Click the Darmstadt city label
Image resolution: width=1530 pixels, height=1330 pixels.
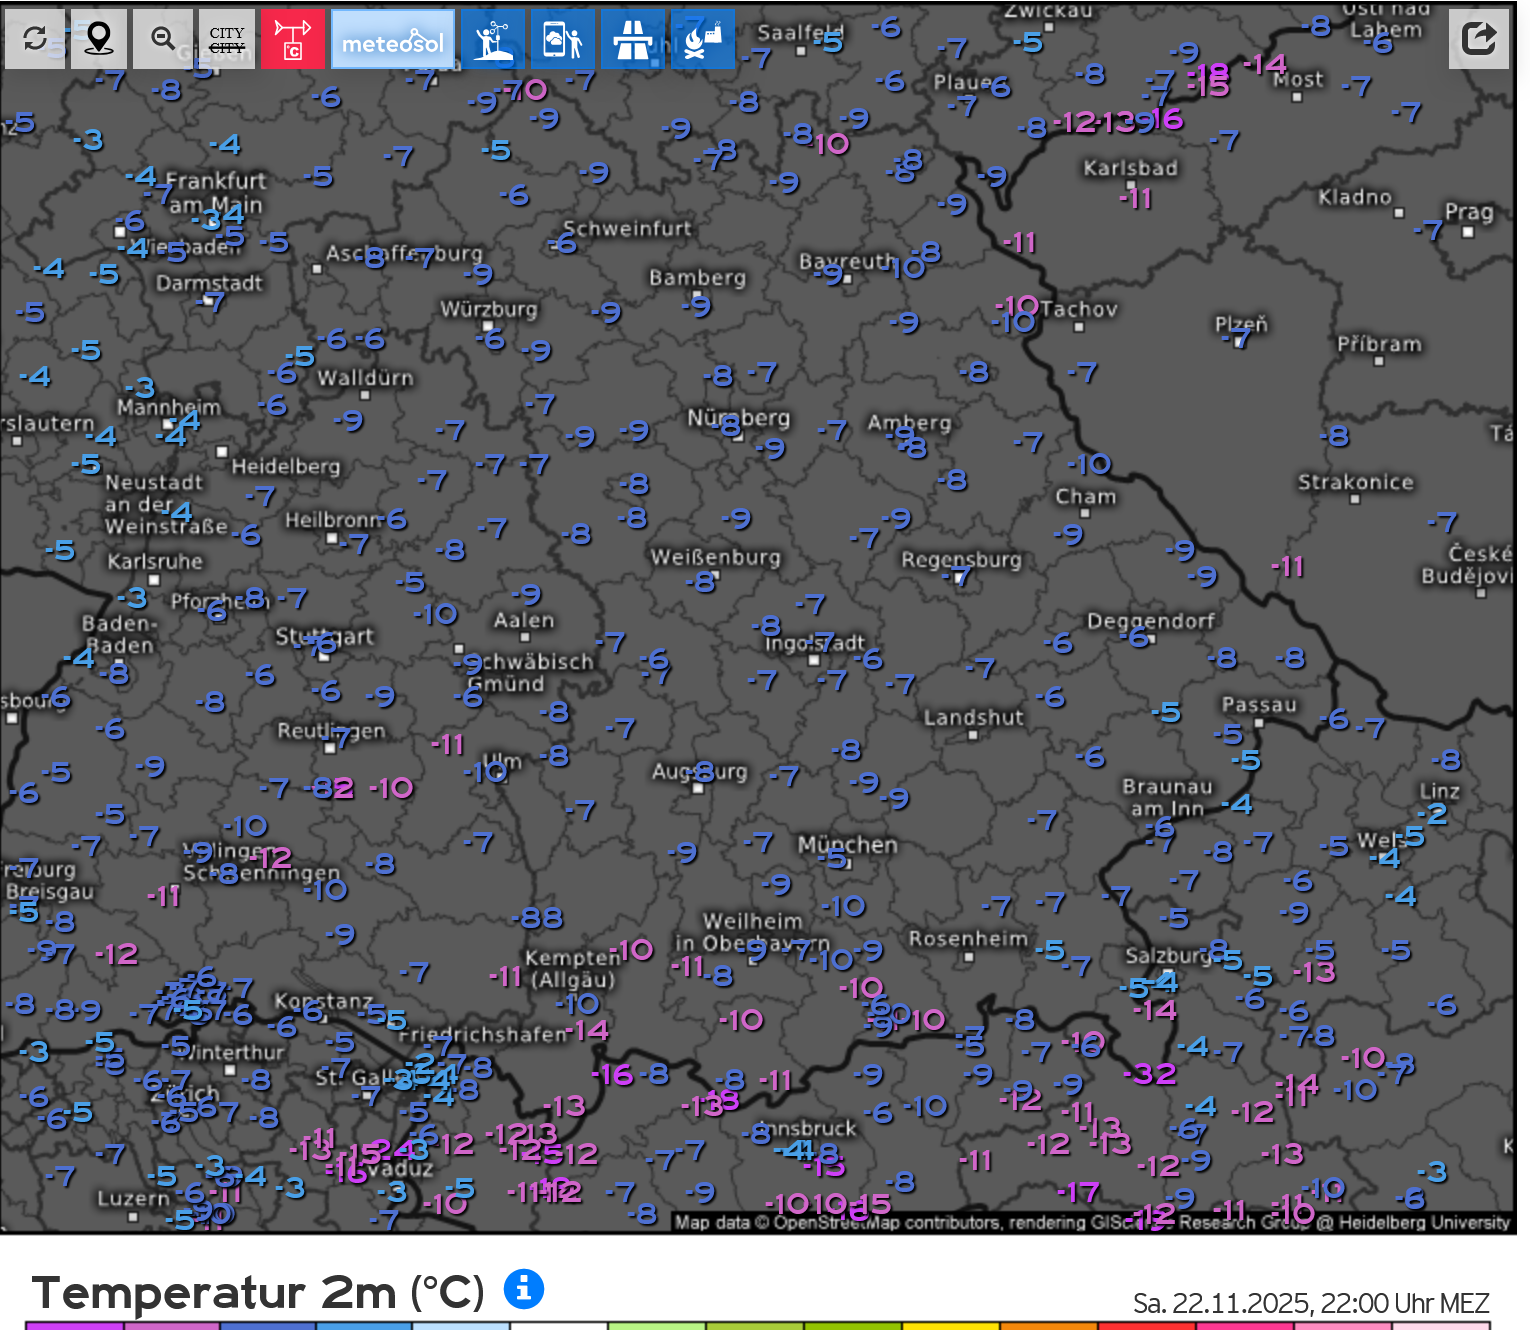pyautogui.click(x=209, y=283)
